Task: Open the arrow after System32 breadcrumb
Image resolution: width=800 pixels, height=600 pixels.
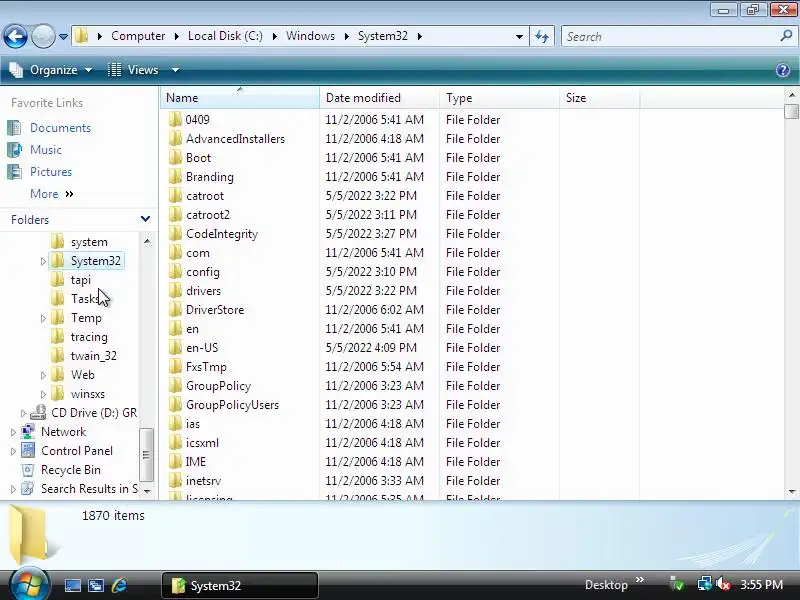Action: click(x=419, y=37)
